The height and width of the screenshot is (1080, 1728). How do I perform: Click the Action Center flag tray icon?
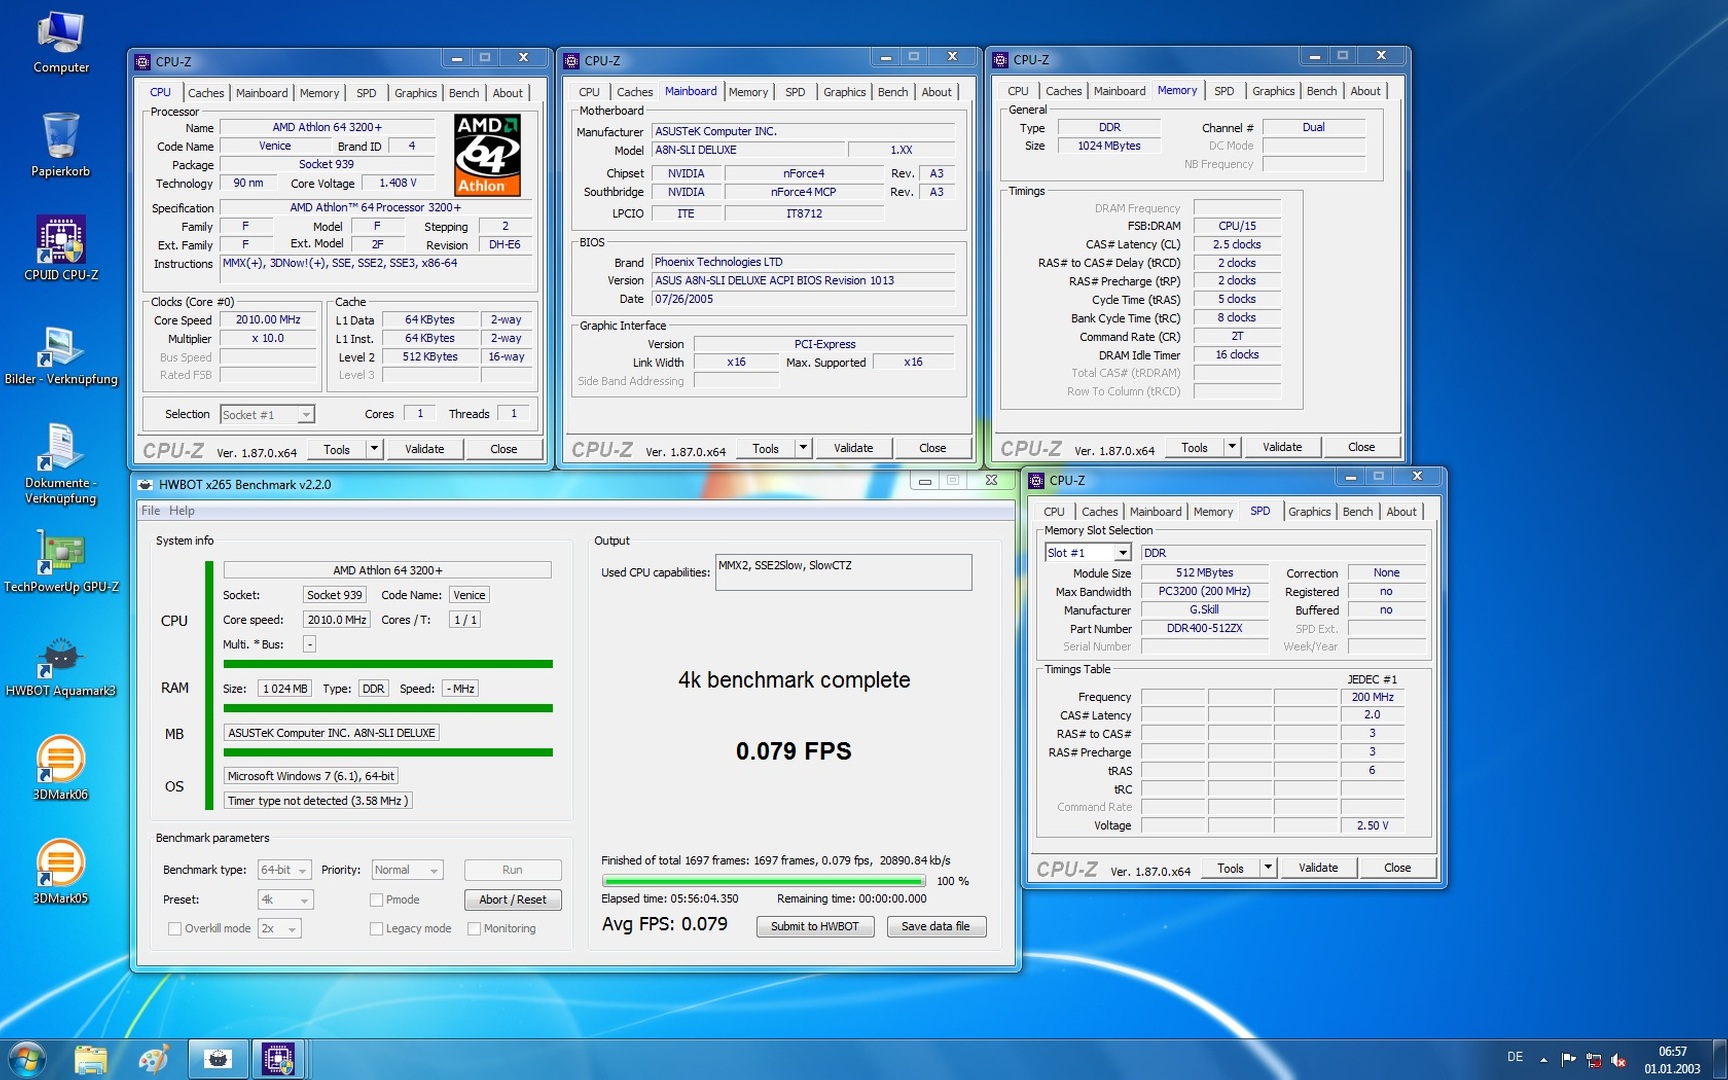pos(1568,1060)
